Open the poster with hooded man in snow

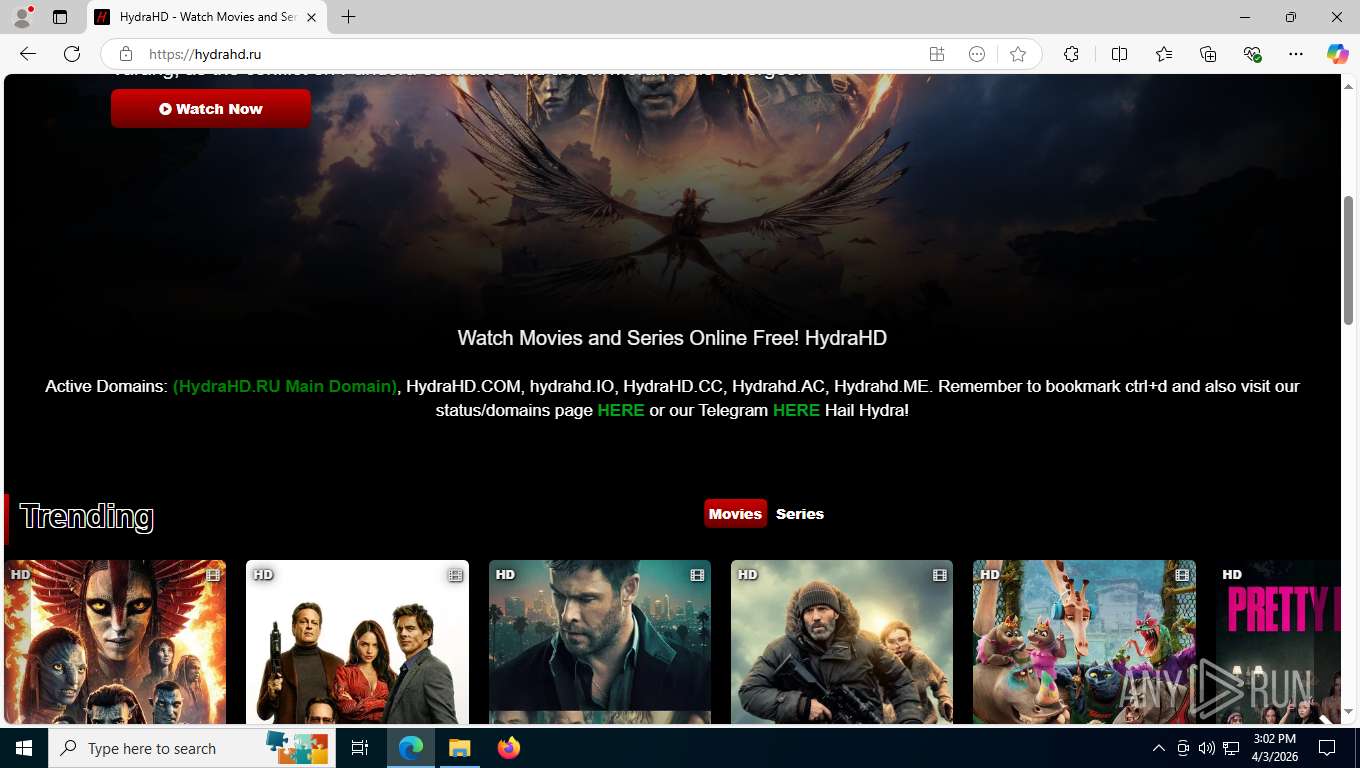tap(842, 642)
